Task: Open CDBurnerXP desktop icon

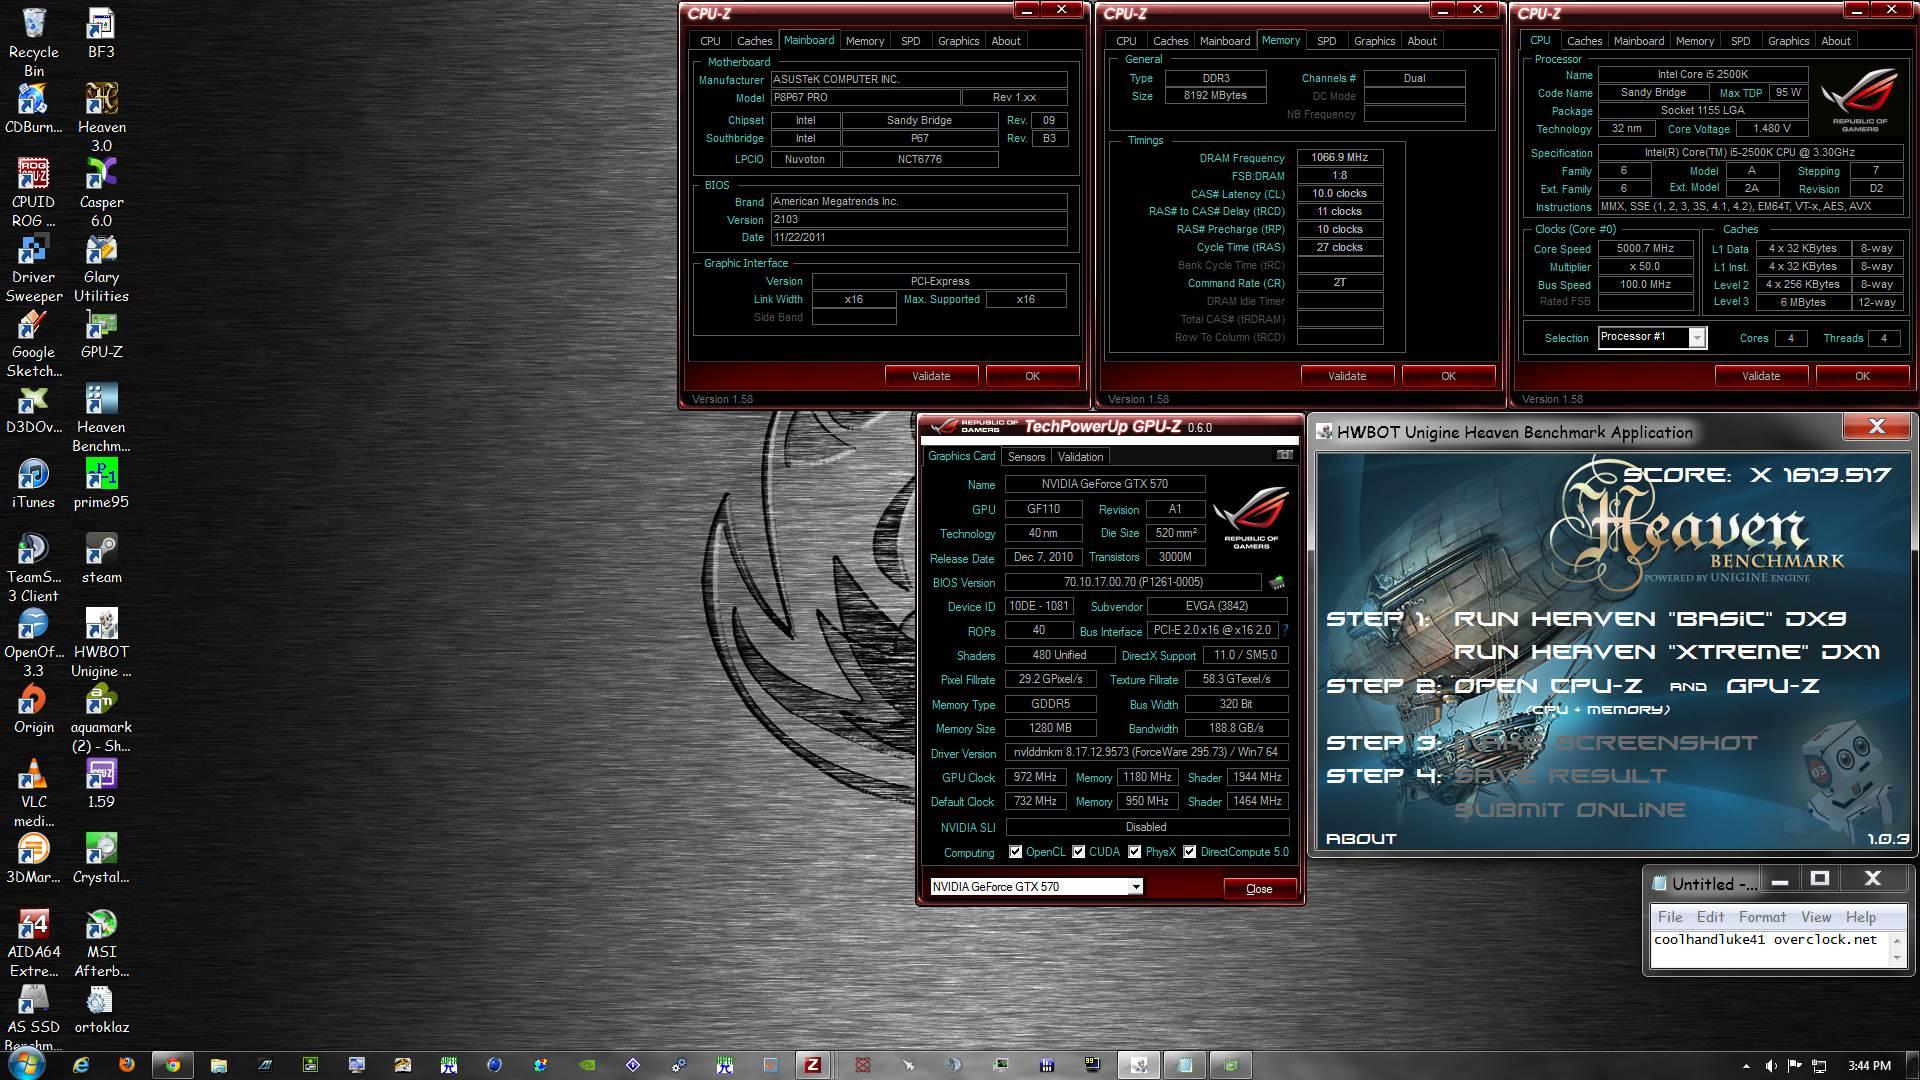Action: 33,108
